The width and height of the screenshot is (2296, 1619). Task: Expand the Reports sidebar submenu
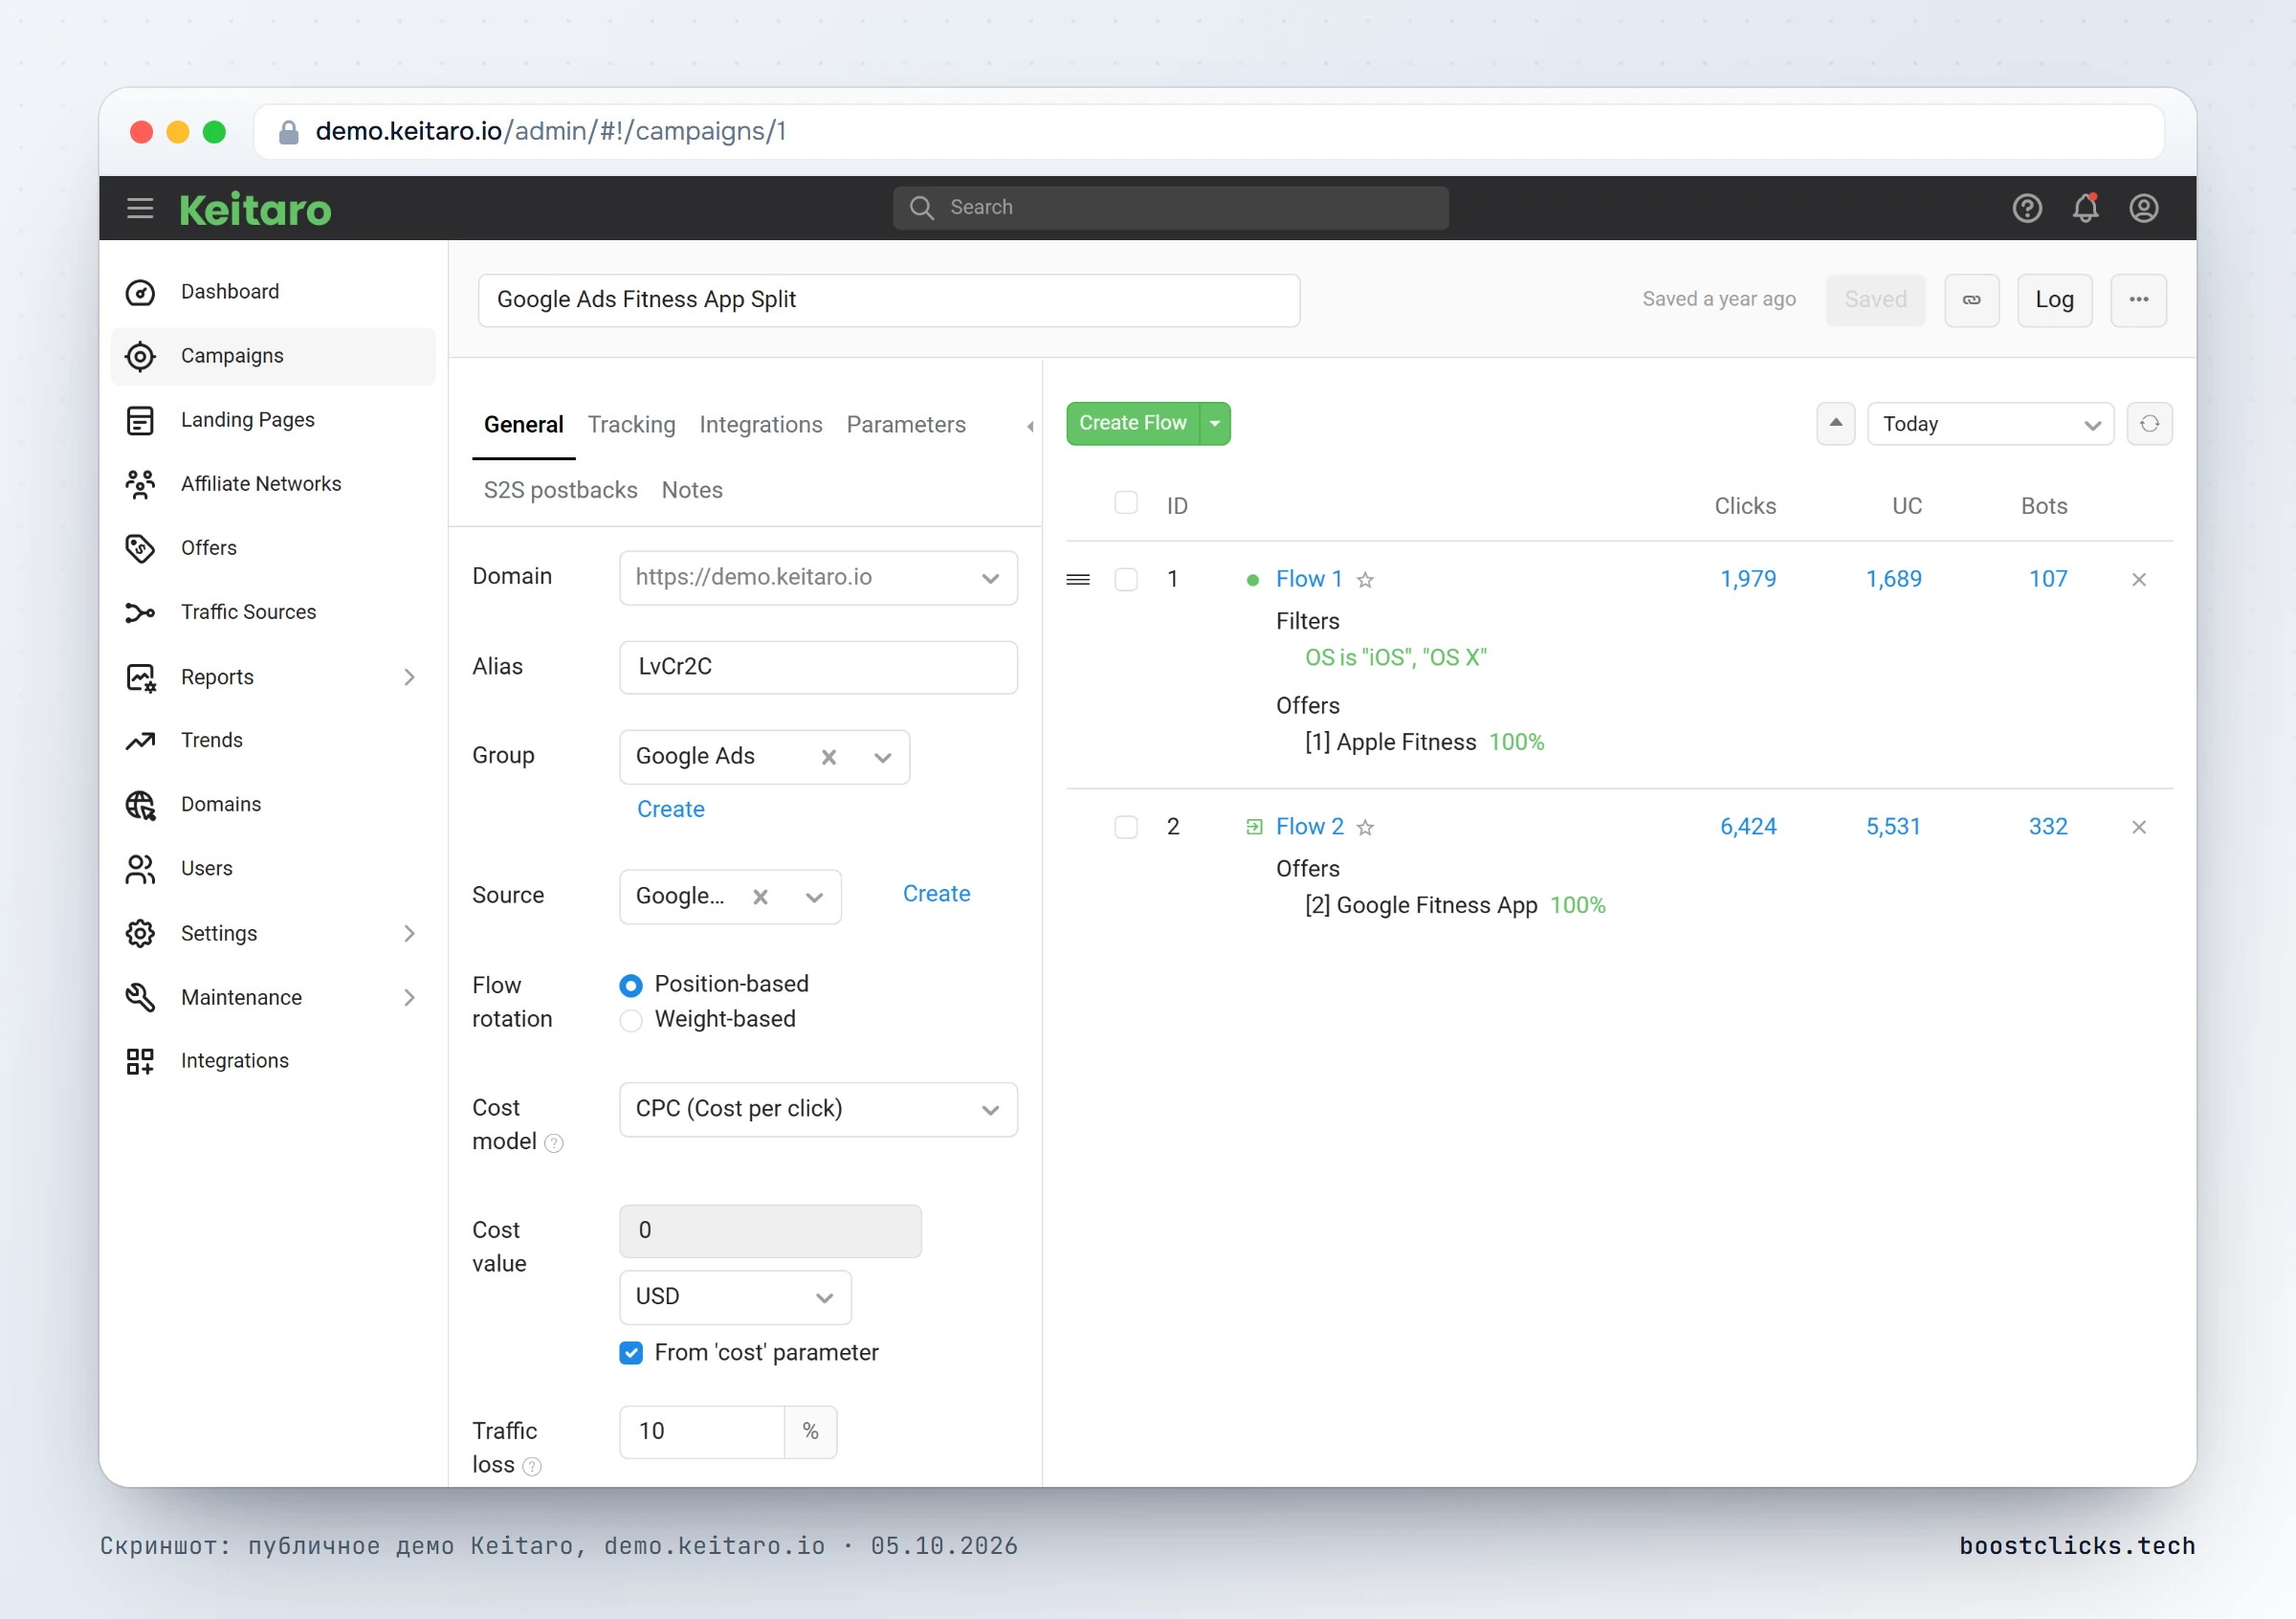pos(409,677)
